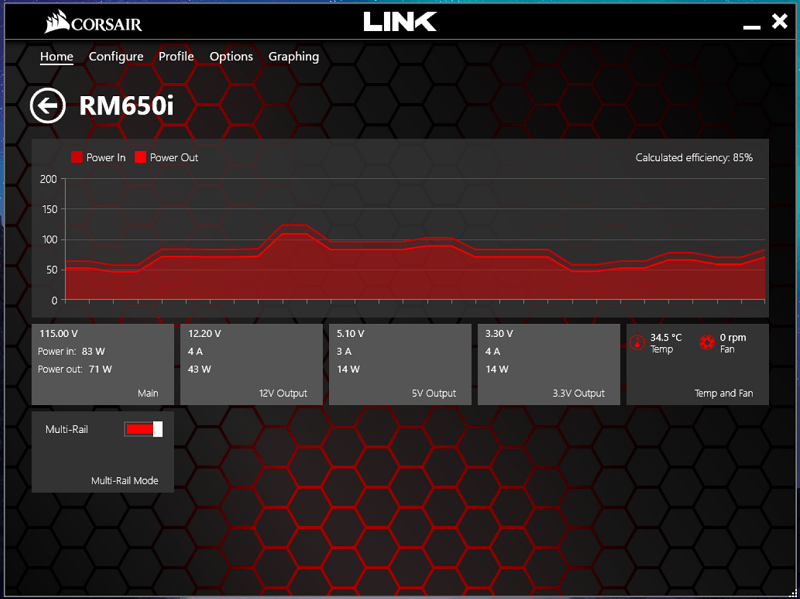Viewport: 800px width, 599px height.
Task: Select the Multi-Rail Mode tile
Action: coord(103,452)
